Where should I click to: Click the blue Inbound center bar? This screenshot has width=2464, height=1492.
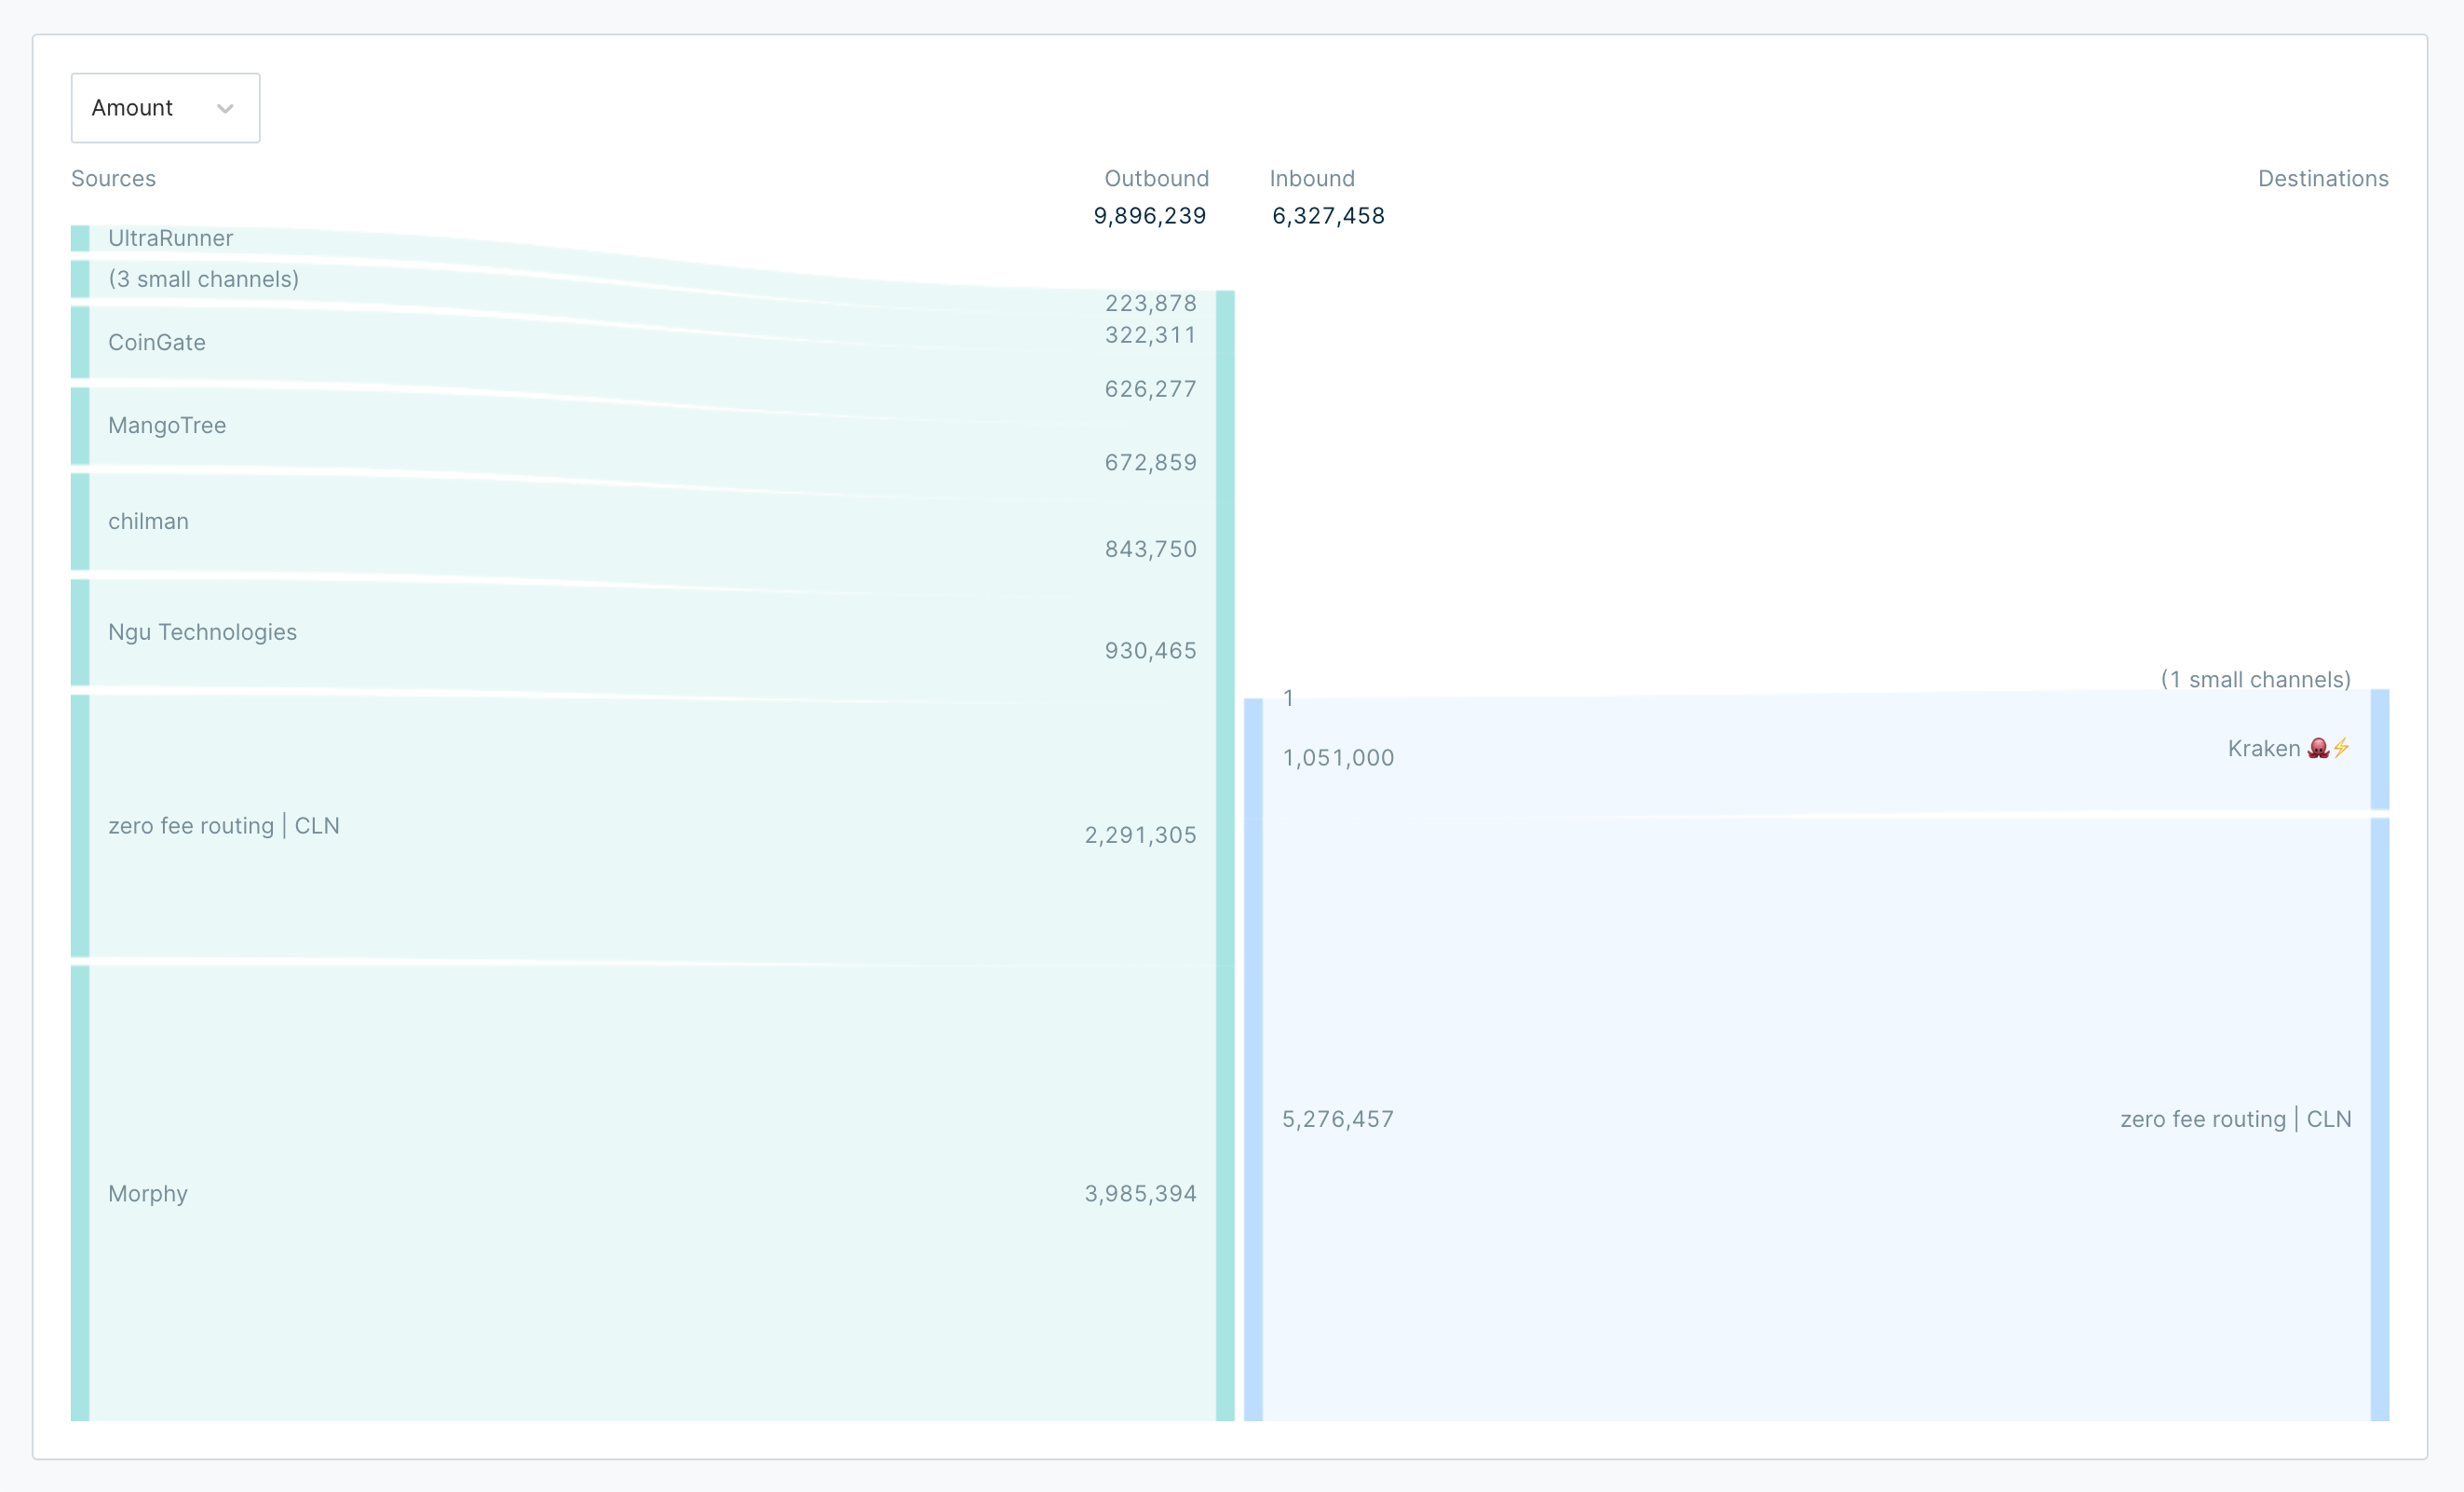pyautogui.click(x=1253, y=1059)
